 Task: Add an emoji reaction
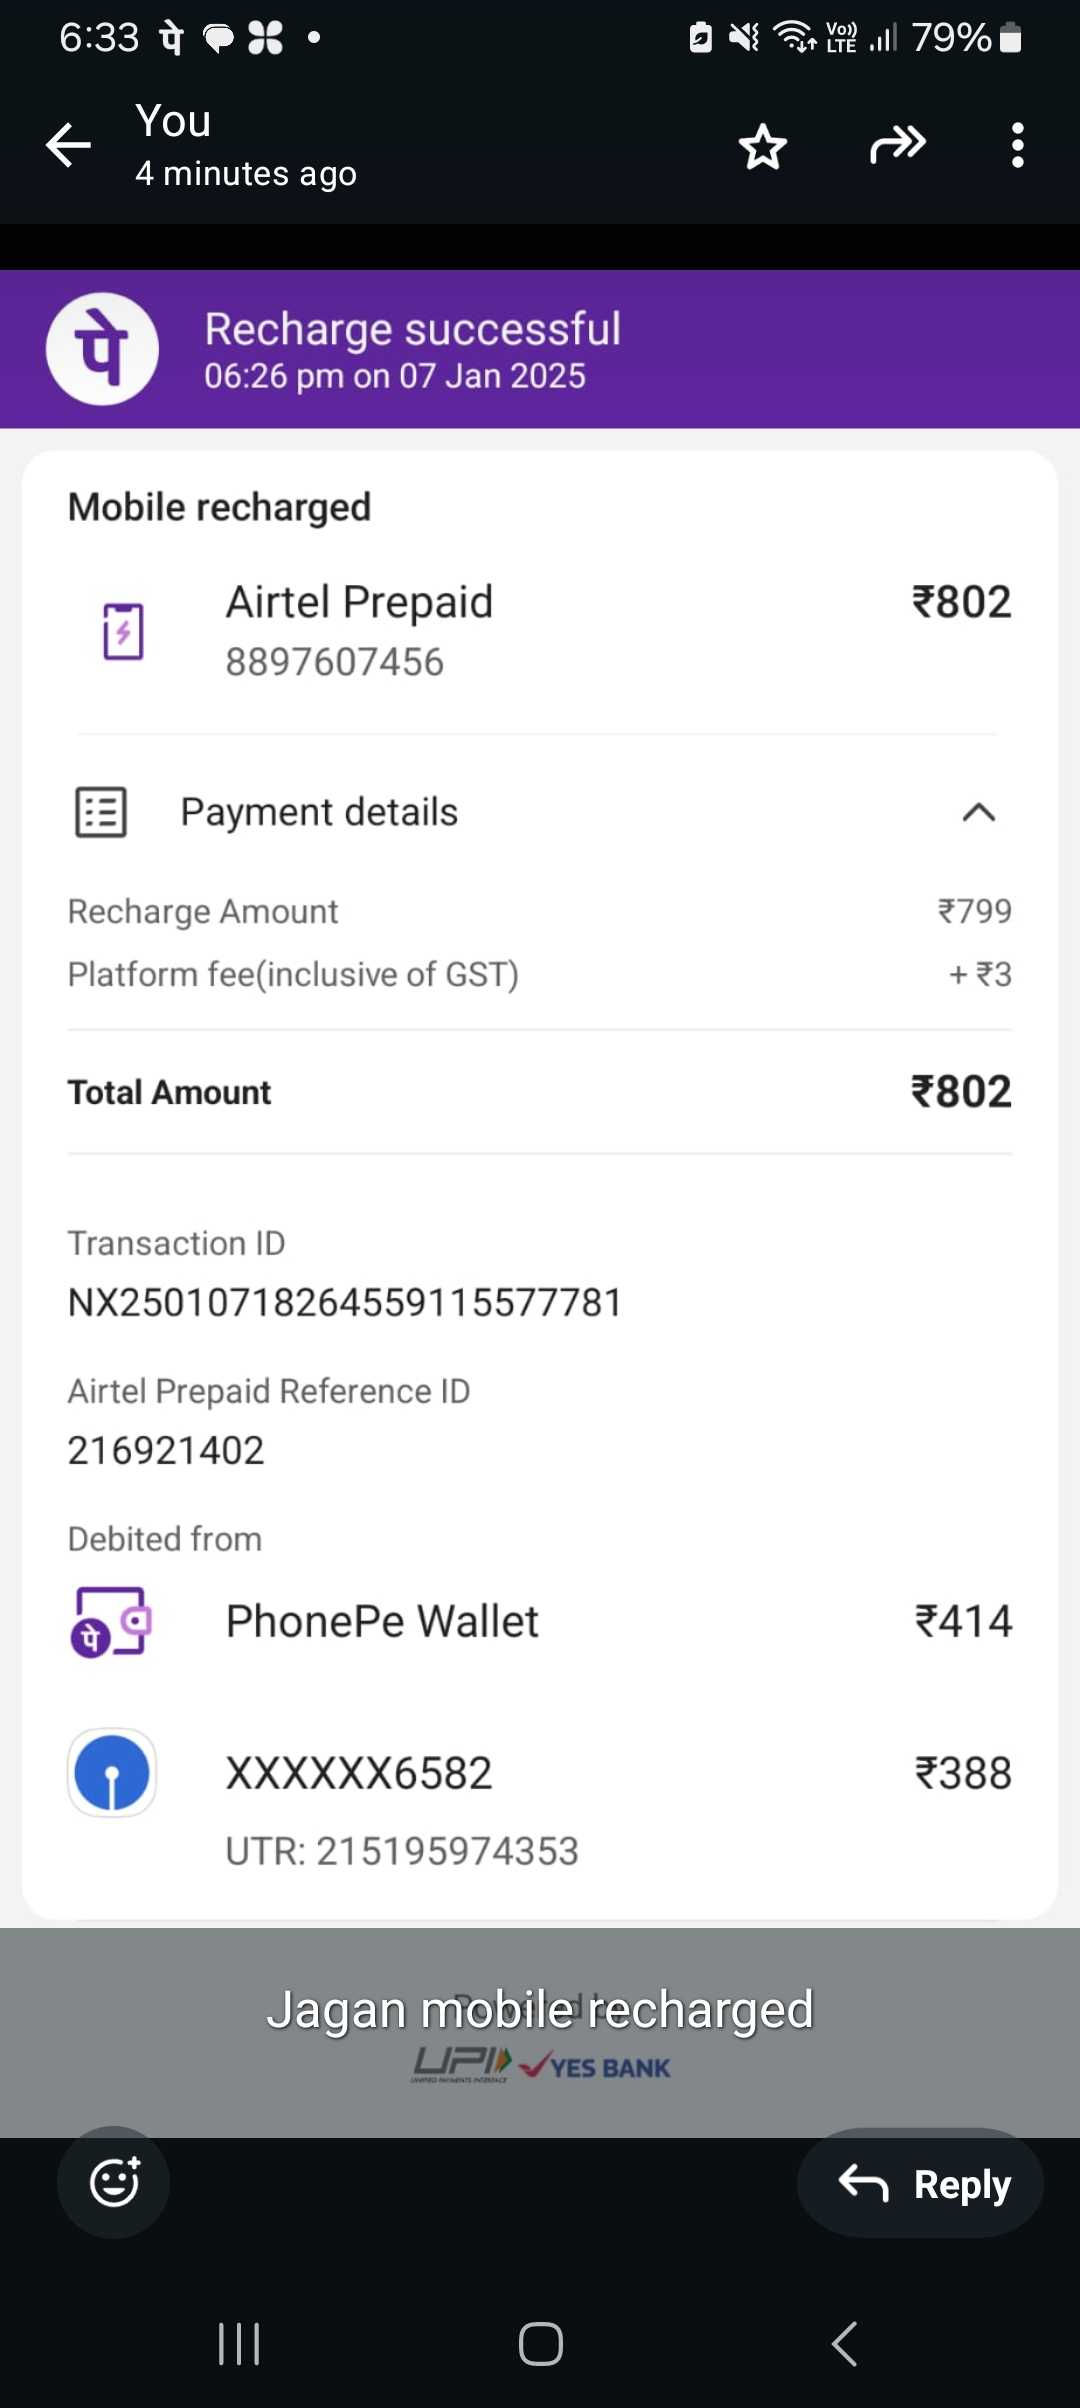click(114, 2182)
